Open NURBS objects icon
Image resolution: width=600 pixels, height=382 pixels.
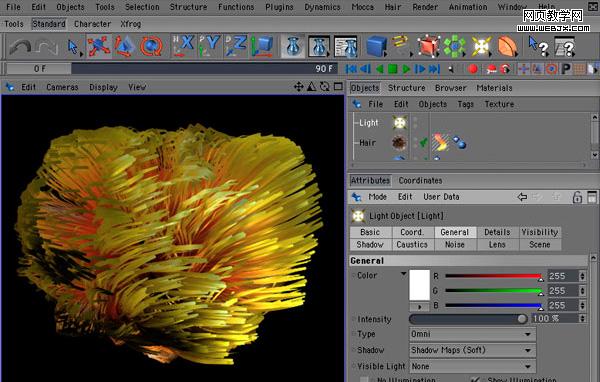point(428,46)
